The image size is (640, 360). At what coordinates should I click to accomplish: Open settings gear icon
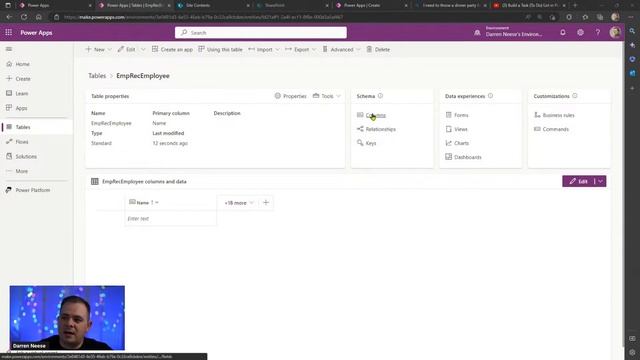[580, 33]
